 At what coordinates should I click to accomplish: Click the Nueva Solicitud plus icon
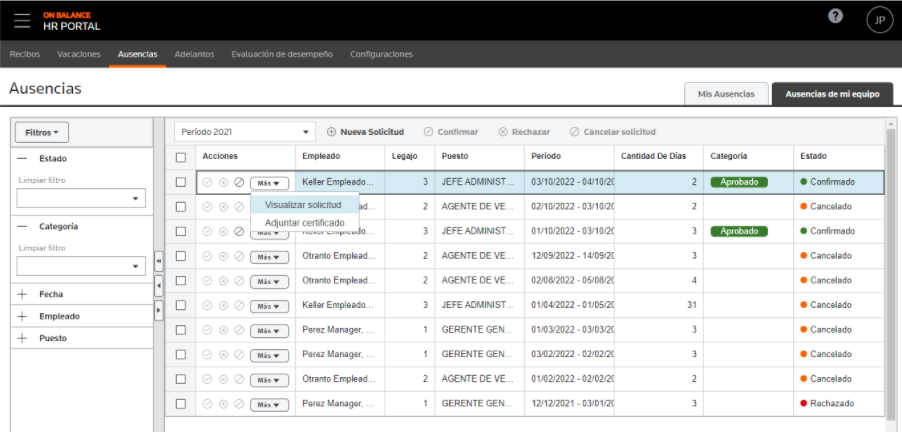point(331,132)
